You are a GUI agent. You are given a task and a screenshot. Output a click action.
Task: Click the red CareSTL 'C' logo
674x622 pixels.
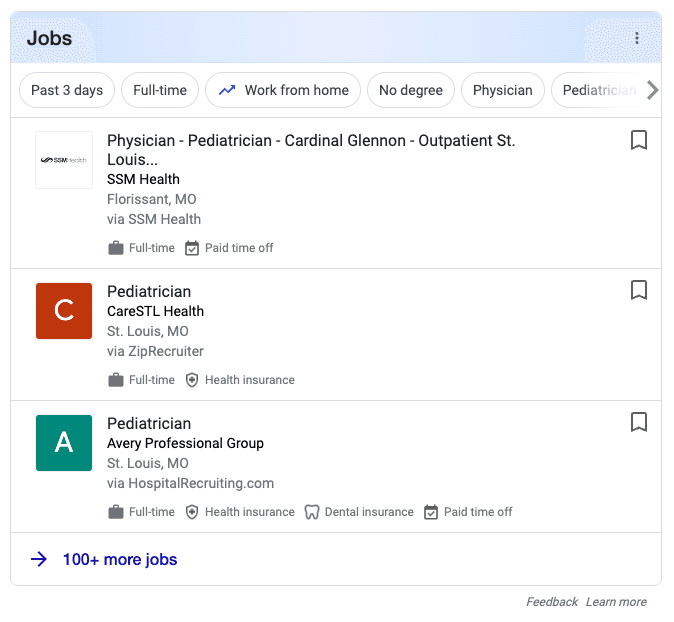click(64, 311)
